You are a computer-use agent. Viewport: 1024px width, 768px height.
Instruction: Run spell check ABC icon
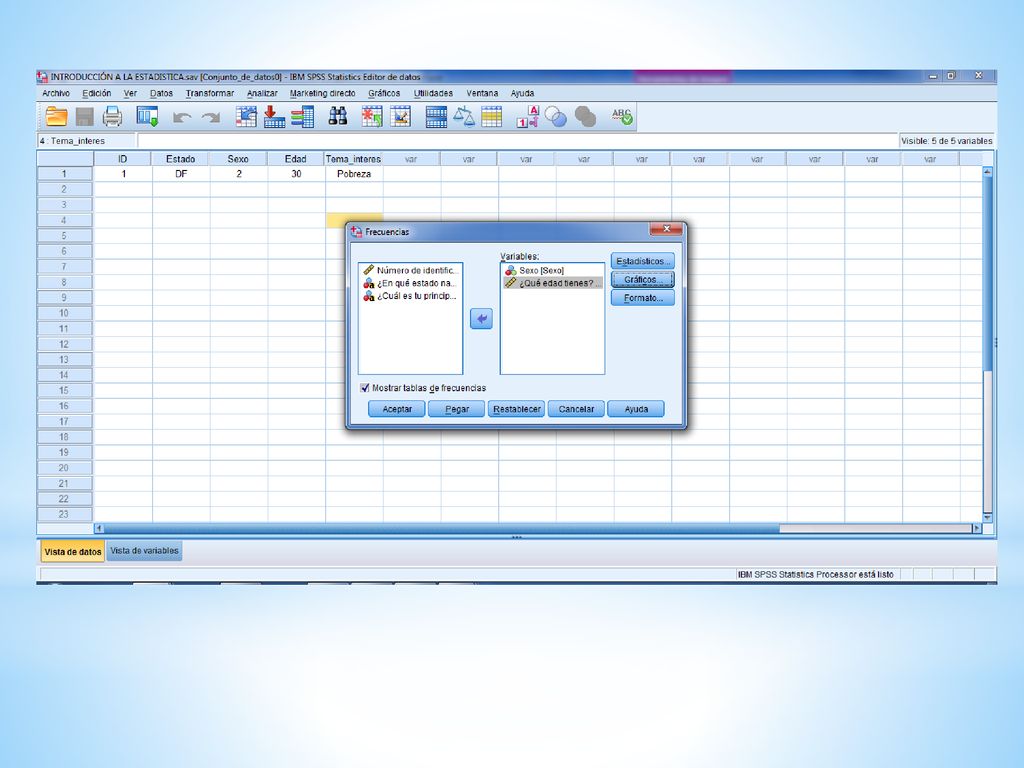tap(622, 117)
